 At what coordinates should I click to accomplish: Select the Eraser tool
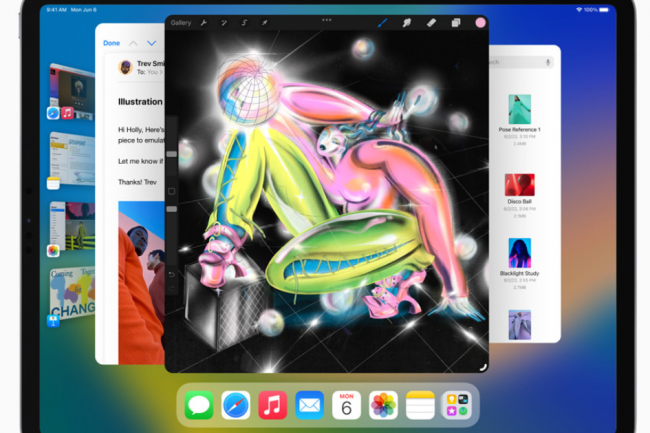(431, 23)
